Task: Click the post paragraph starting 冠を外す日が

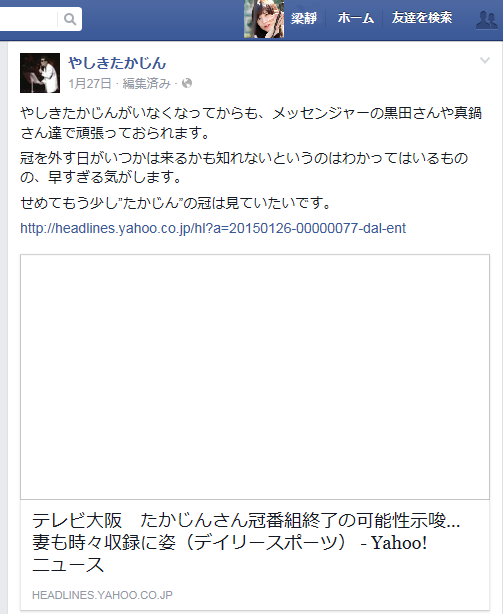Action: [x=244, y=168]
